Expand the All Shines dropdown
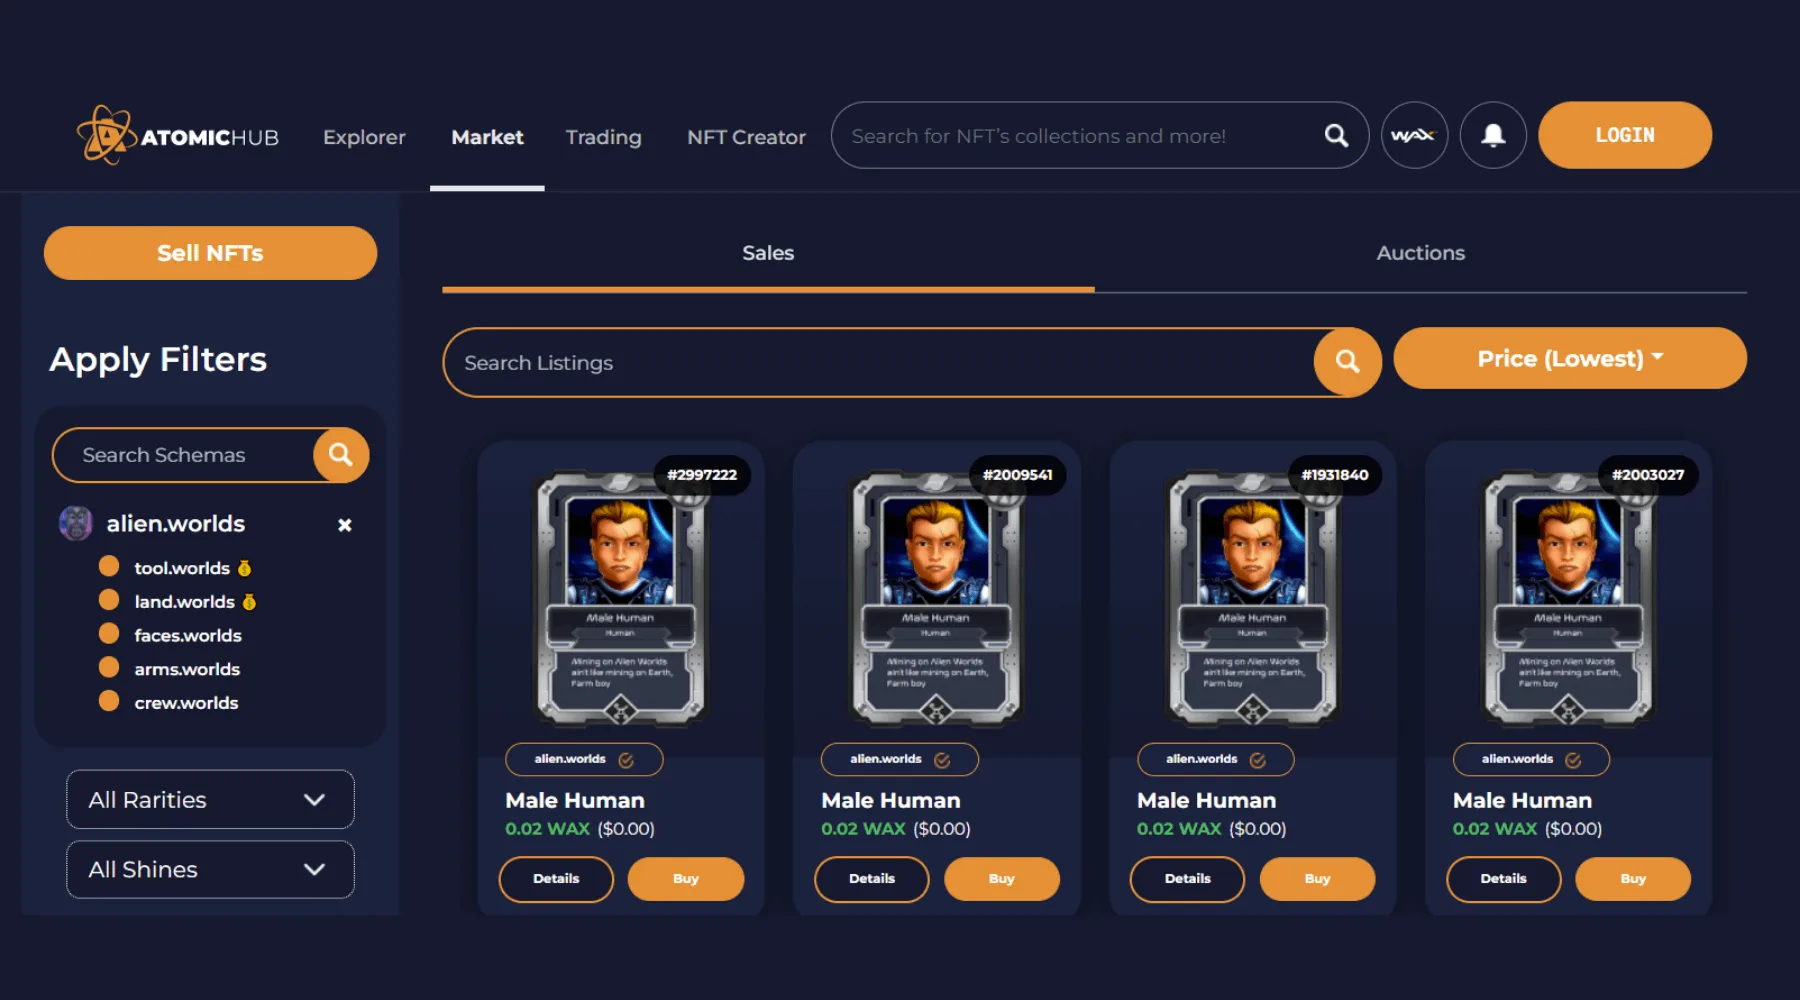This screenshot has width=1800, height=1000. pos(210,869)
